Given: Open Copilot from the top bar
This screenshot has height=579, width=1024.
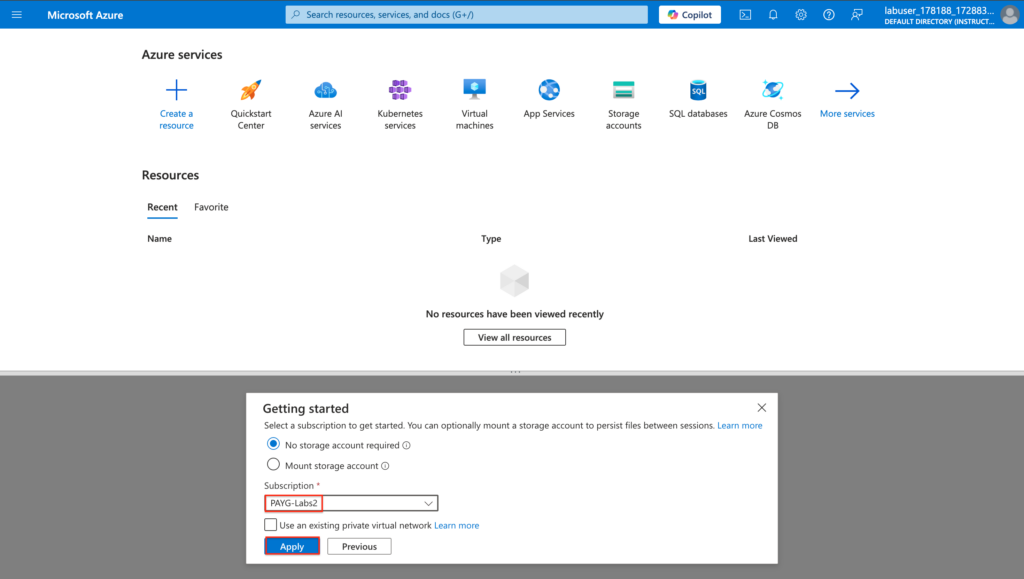Looking at the screenshot, I should [x=689, y=14].
